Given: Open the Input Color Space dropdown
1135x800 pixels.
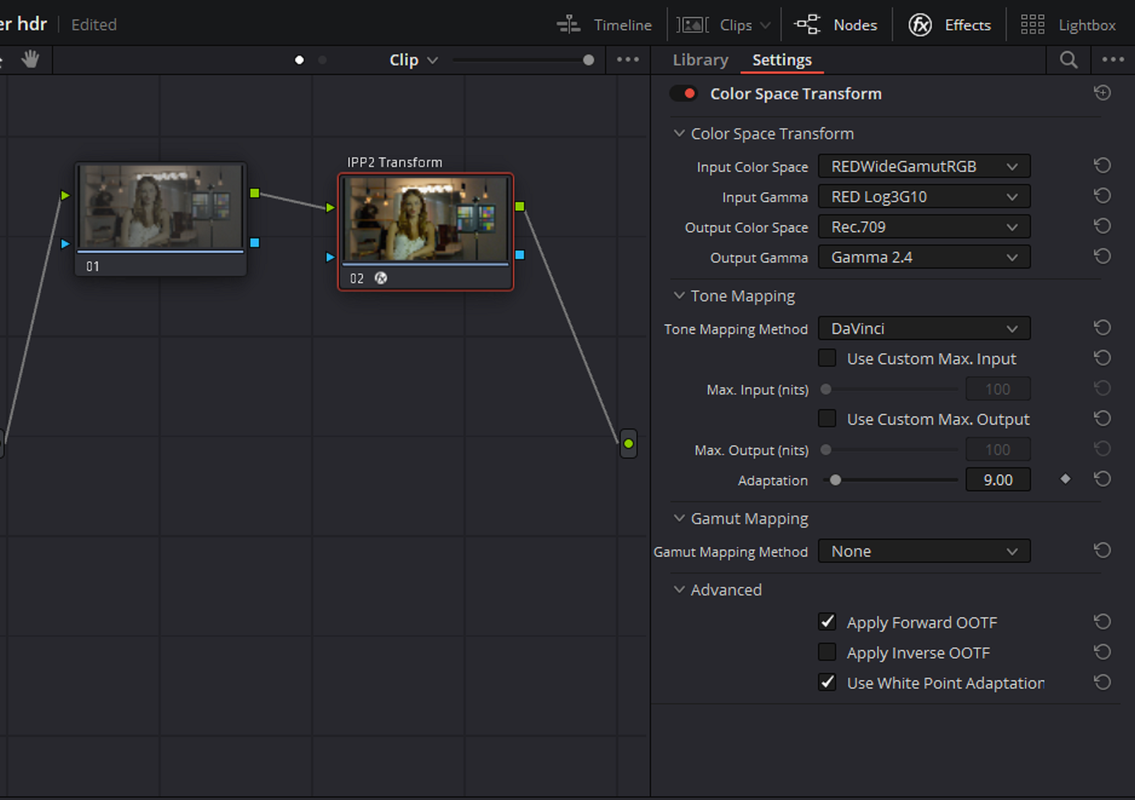Looking at the screenshot, I should pos(924,167).
